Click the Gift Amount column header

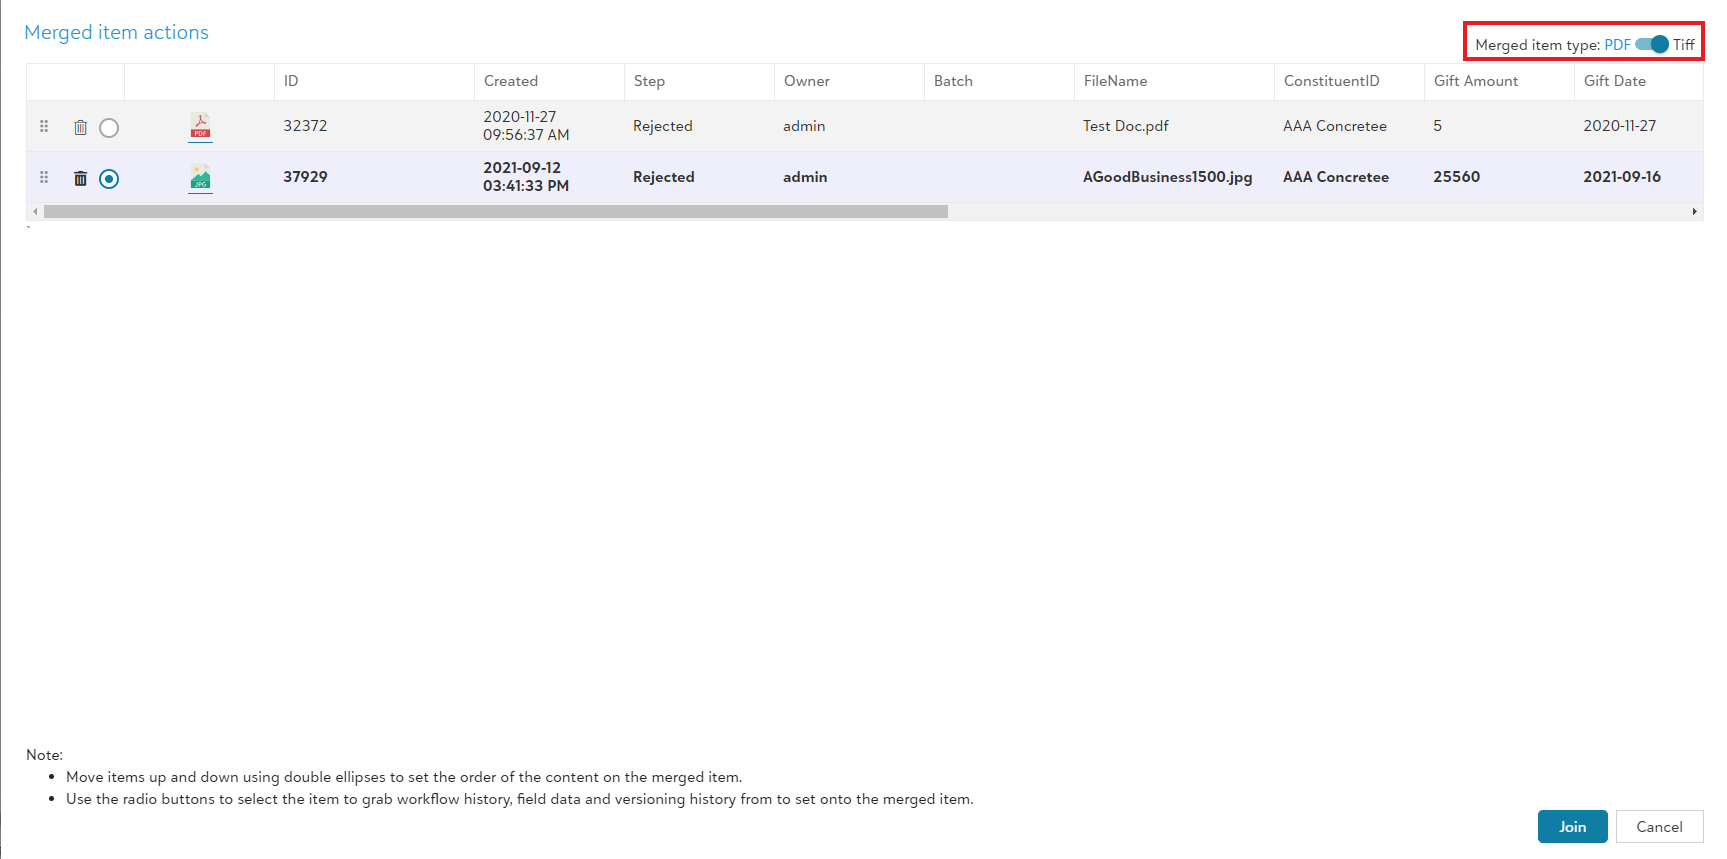point(1475,81)
